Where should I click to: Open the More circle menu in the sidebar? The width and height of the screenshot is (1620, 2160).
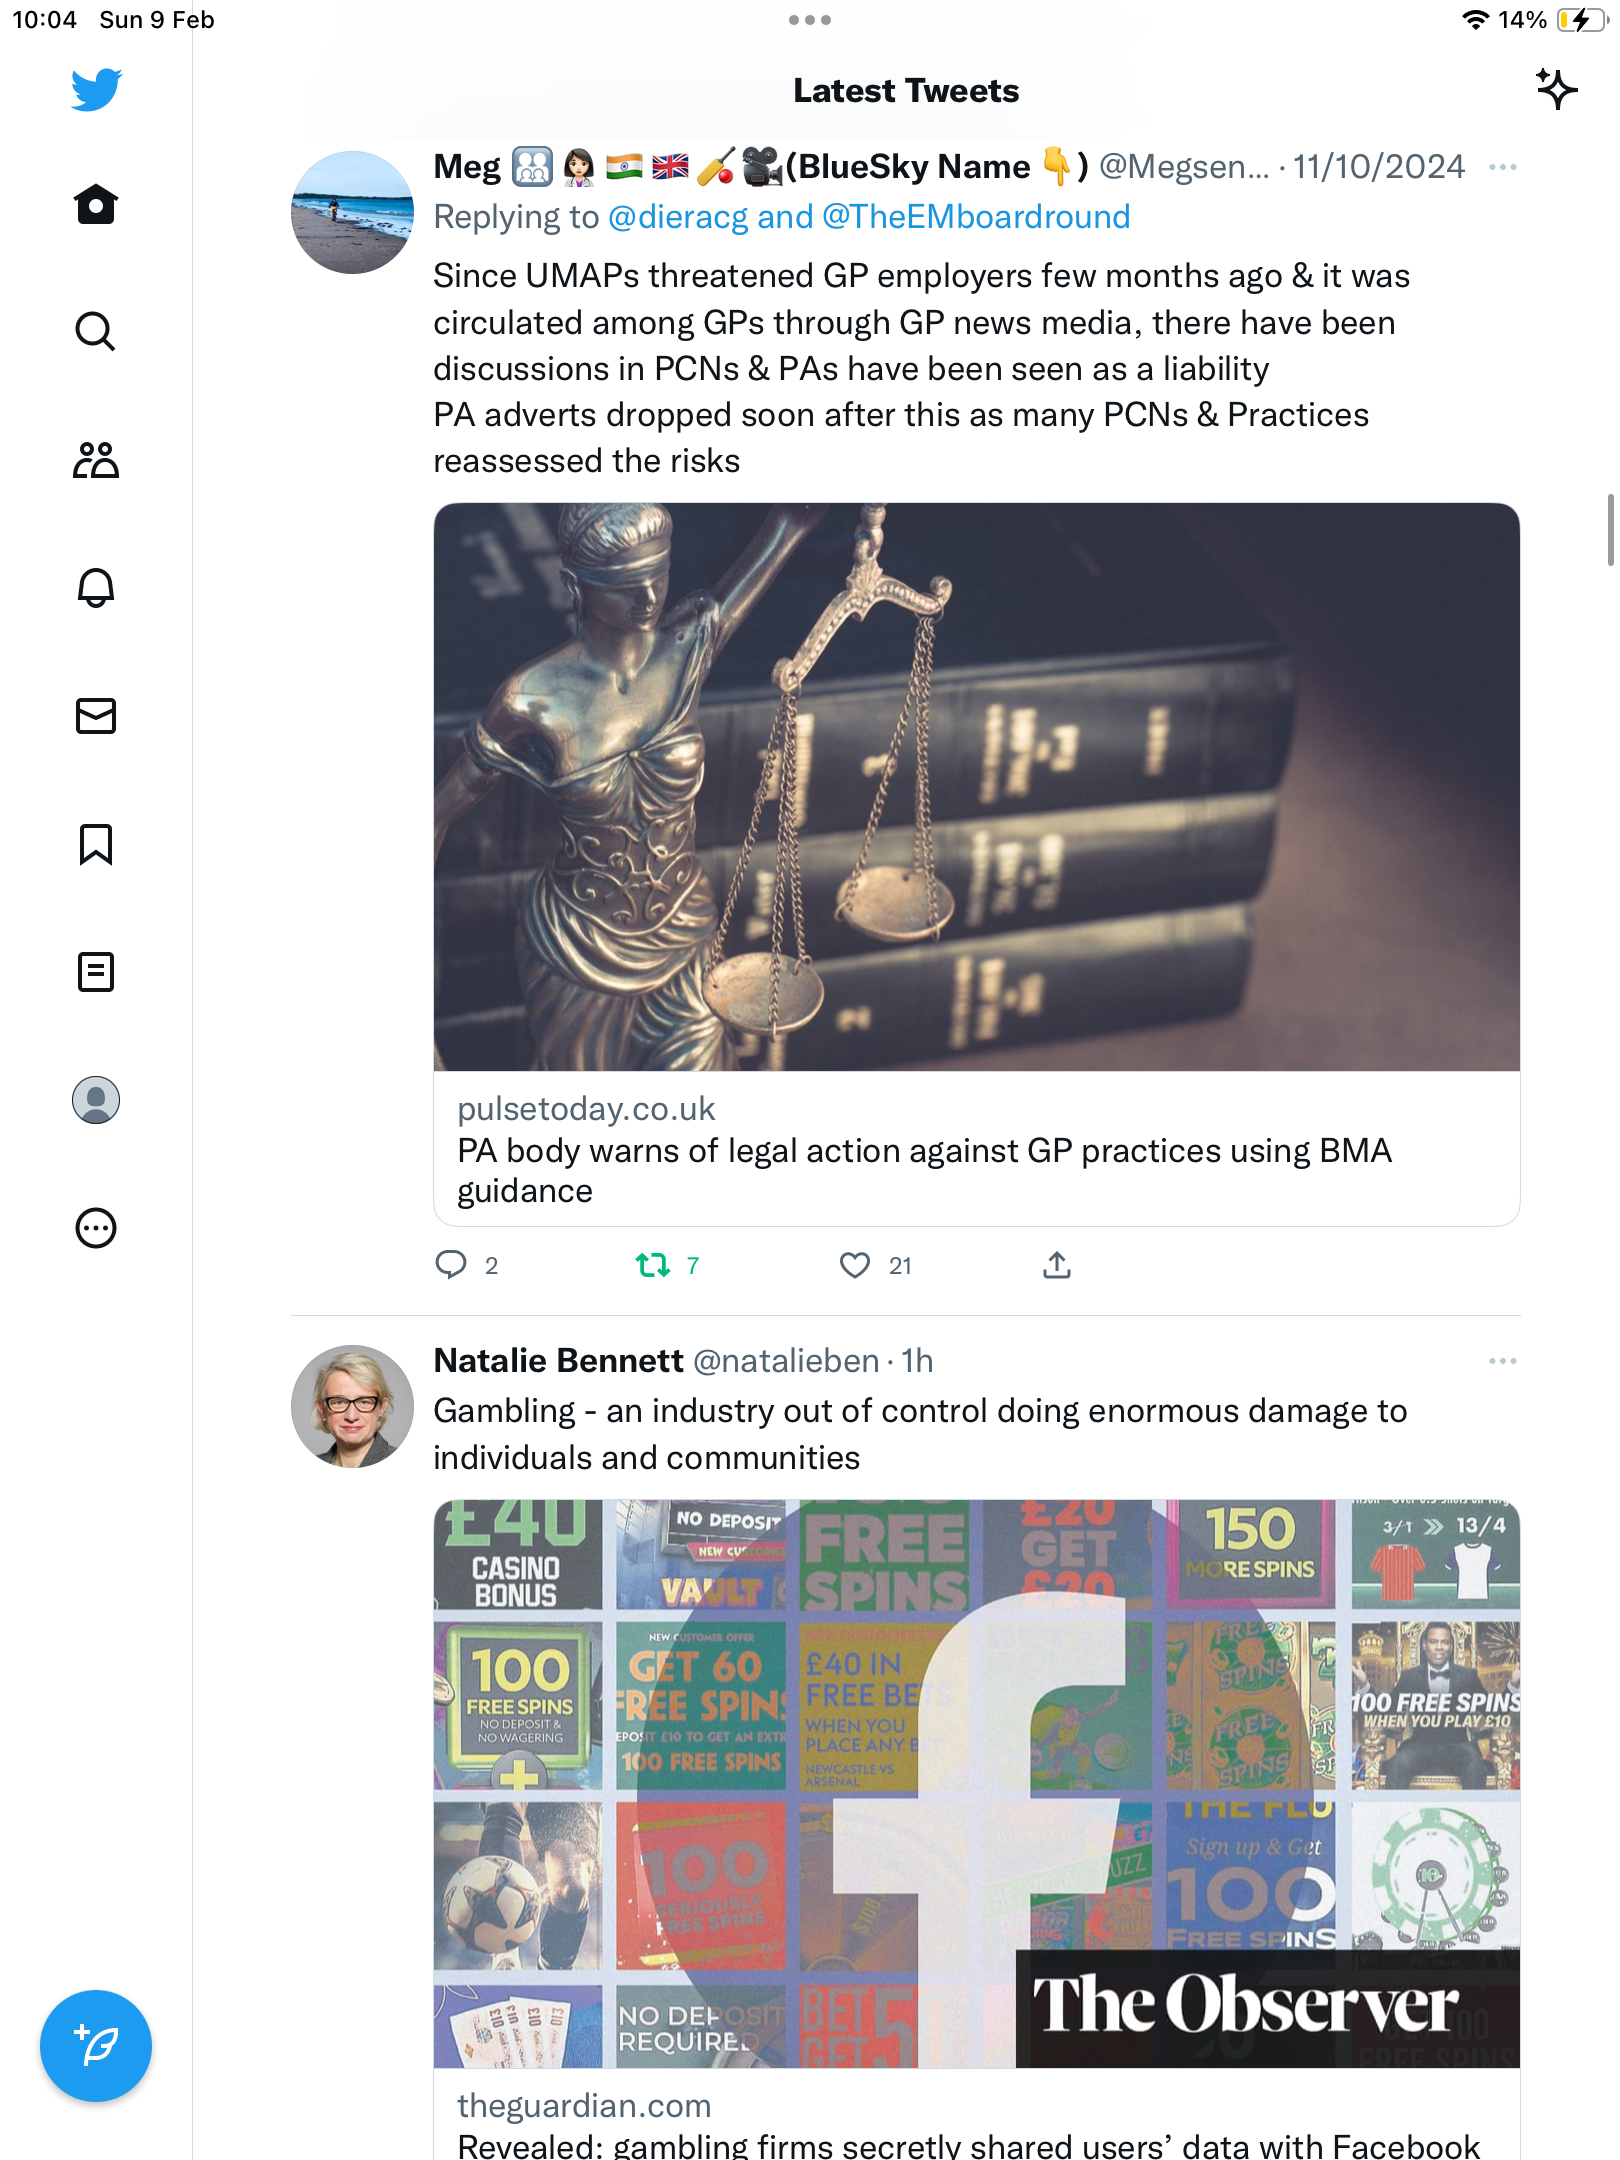(x=96, y=1228)
